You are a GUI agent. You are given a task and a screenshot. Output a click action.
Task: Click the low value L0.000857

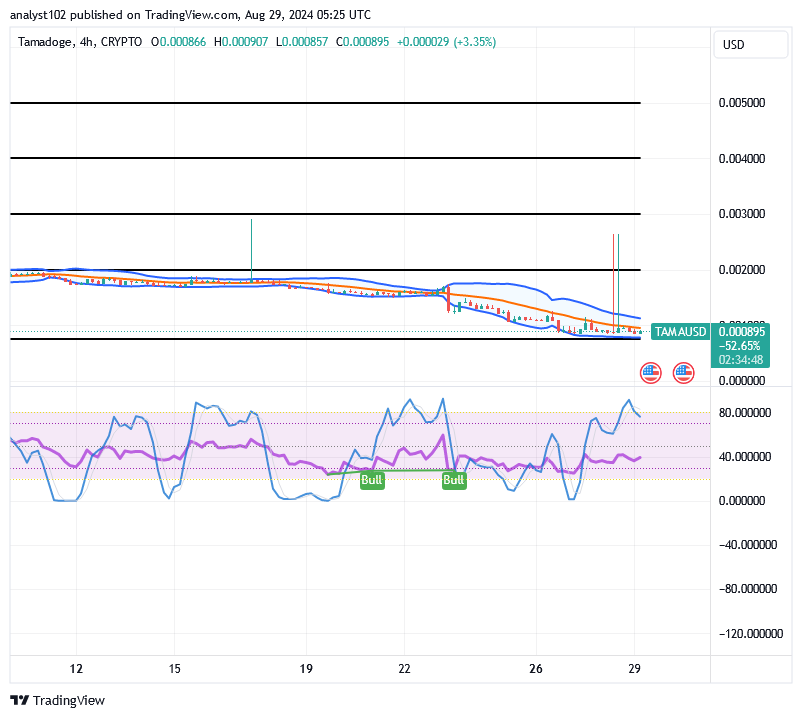click(x=302, y=42)
